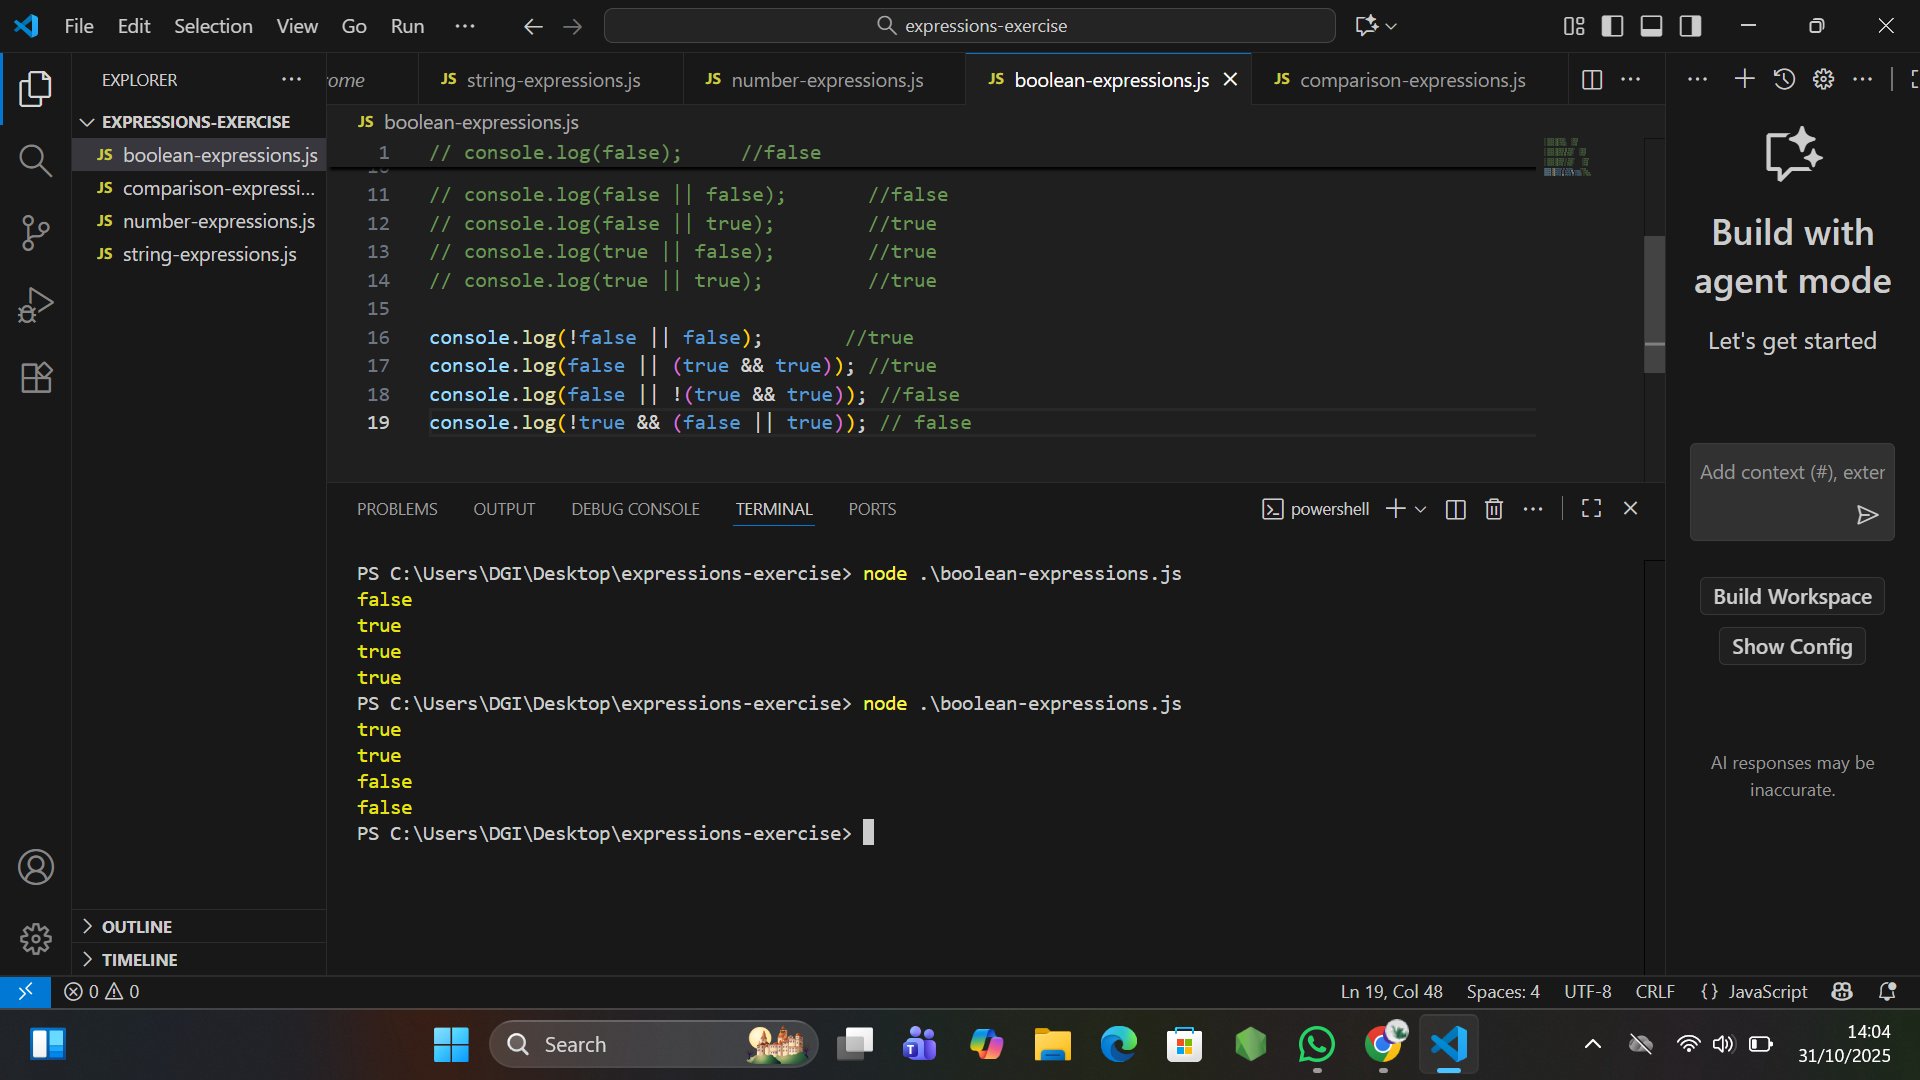
Task: Expand the OUTLINE section
Action: (x=136, y=927)
